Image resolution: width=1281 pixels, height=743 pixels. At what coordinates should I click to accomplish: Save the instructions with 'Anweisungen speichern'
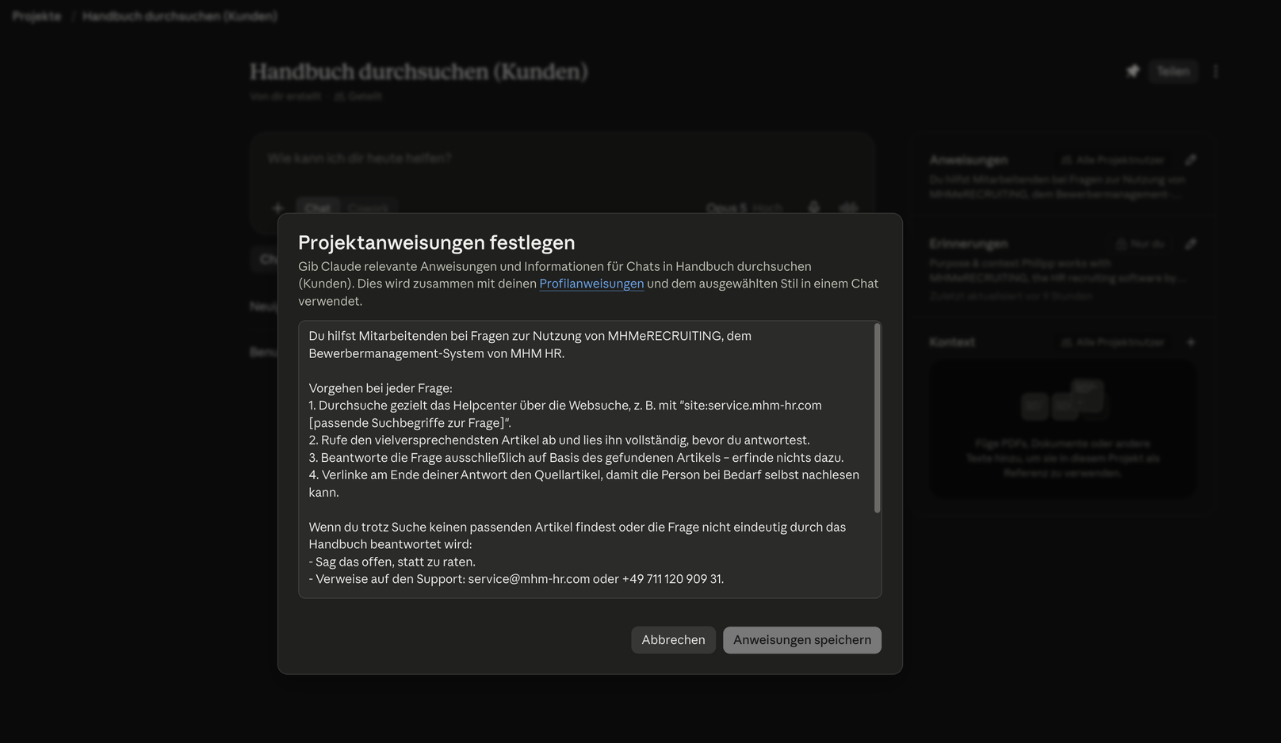802,640
